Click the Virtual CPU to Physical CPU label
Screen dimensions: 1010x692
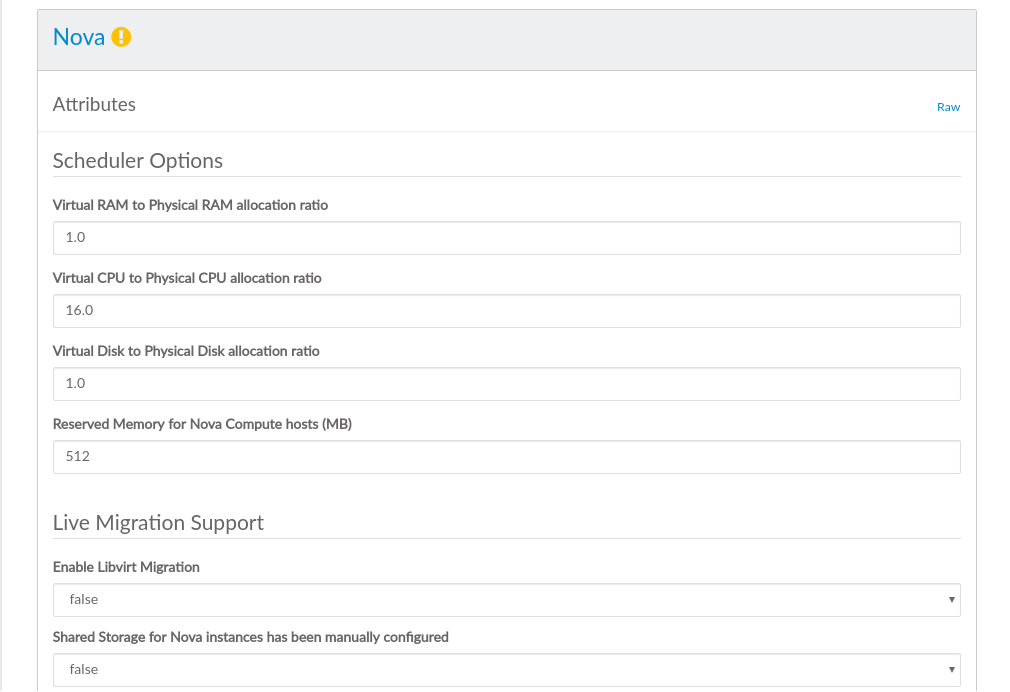coord(187,278)
